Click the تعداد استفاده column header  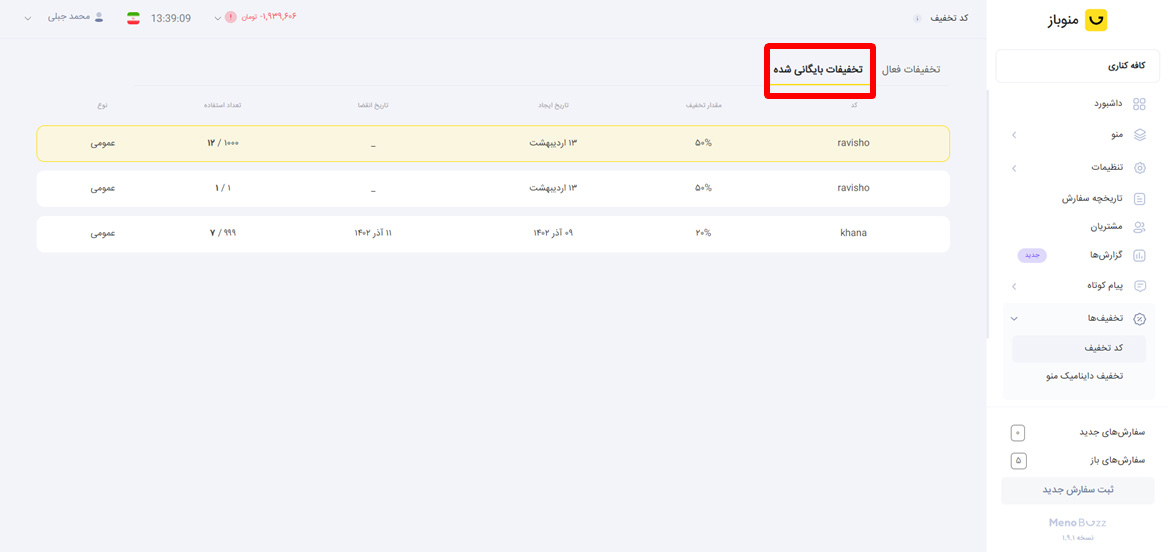223,105
